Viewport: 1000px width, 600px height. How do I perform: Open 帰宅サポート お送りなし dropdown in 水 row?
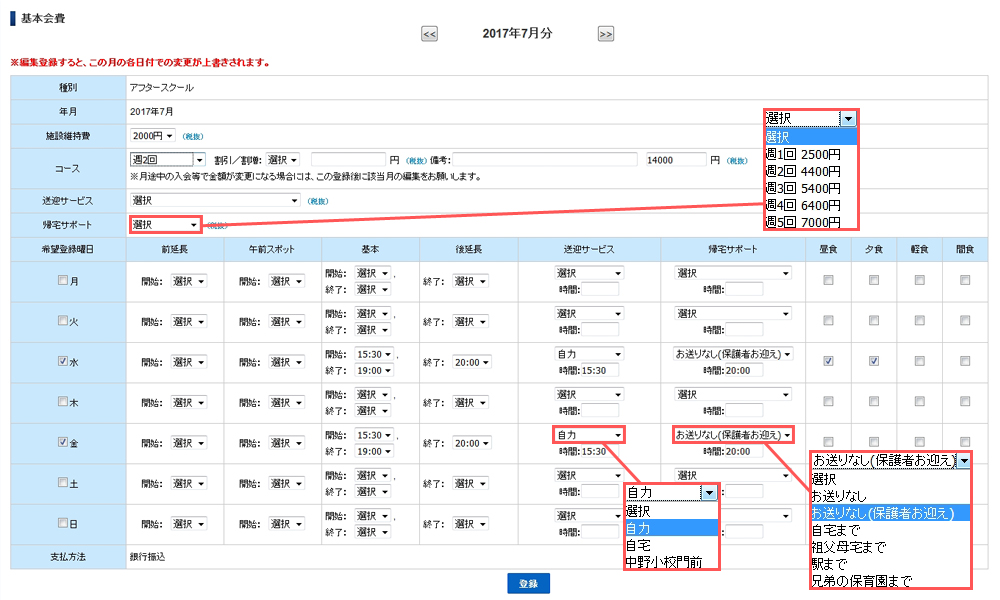point(733,354)
